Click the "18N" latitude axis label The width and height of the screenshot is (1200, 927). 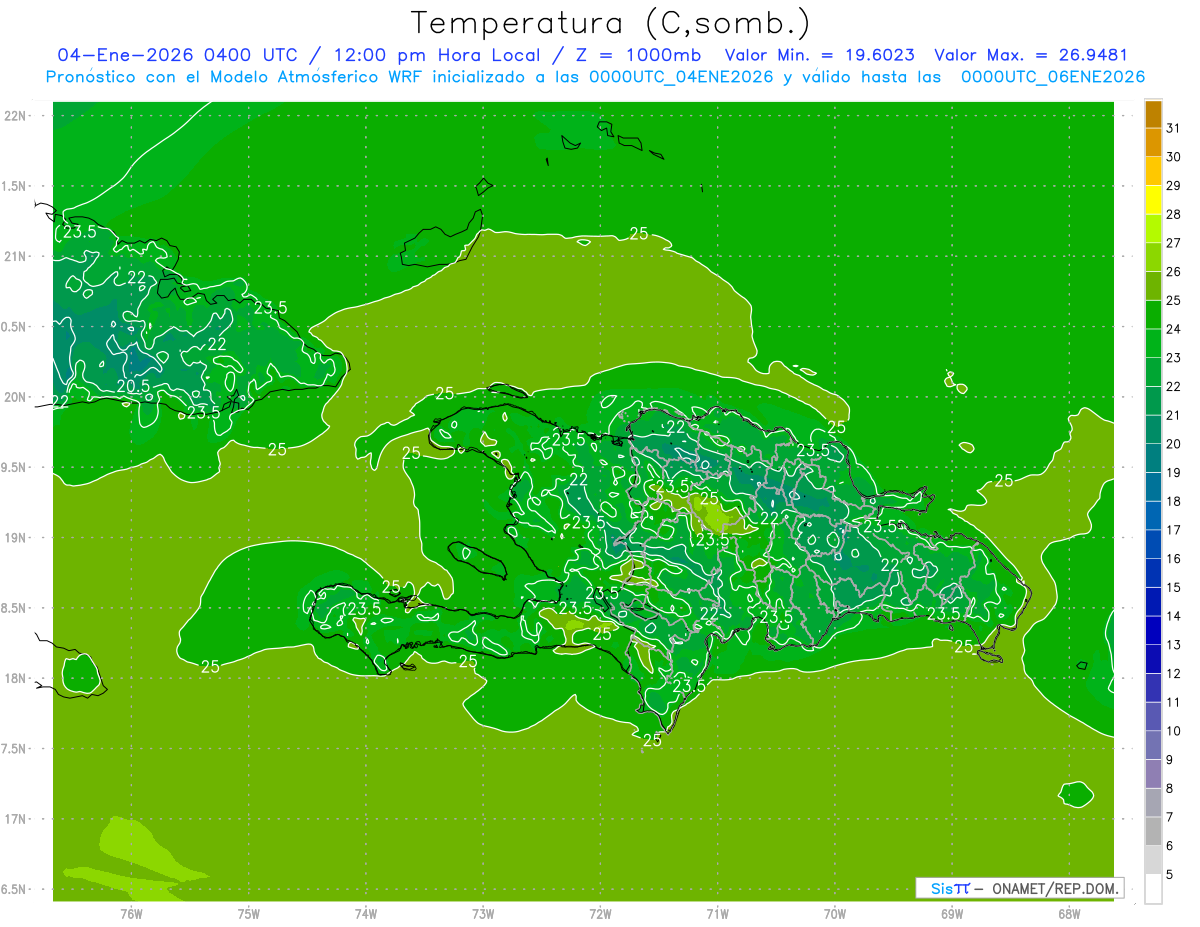click(16, 678)
